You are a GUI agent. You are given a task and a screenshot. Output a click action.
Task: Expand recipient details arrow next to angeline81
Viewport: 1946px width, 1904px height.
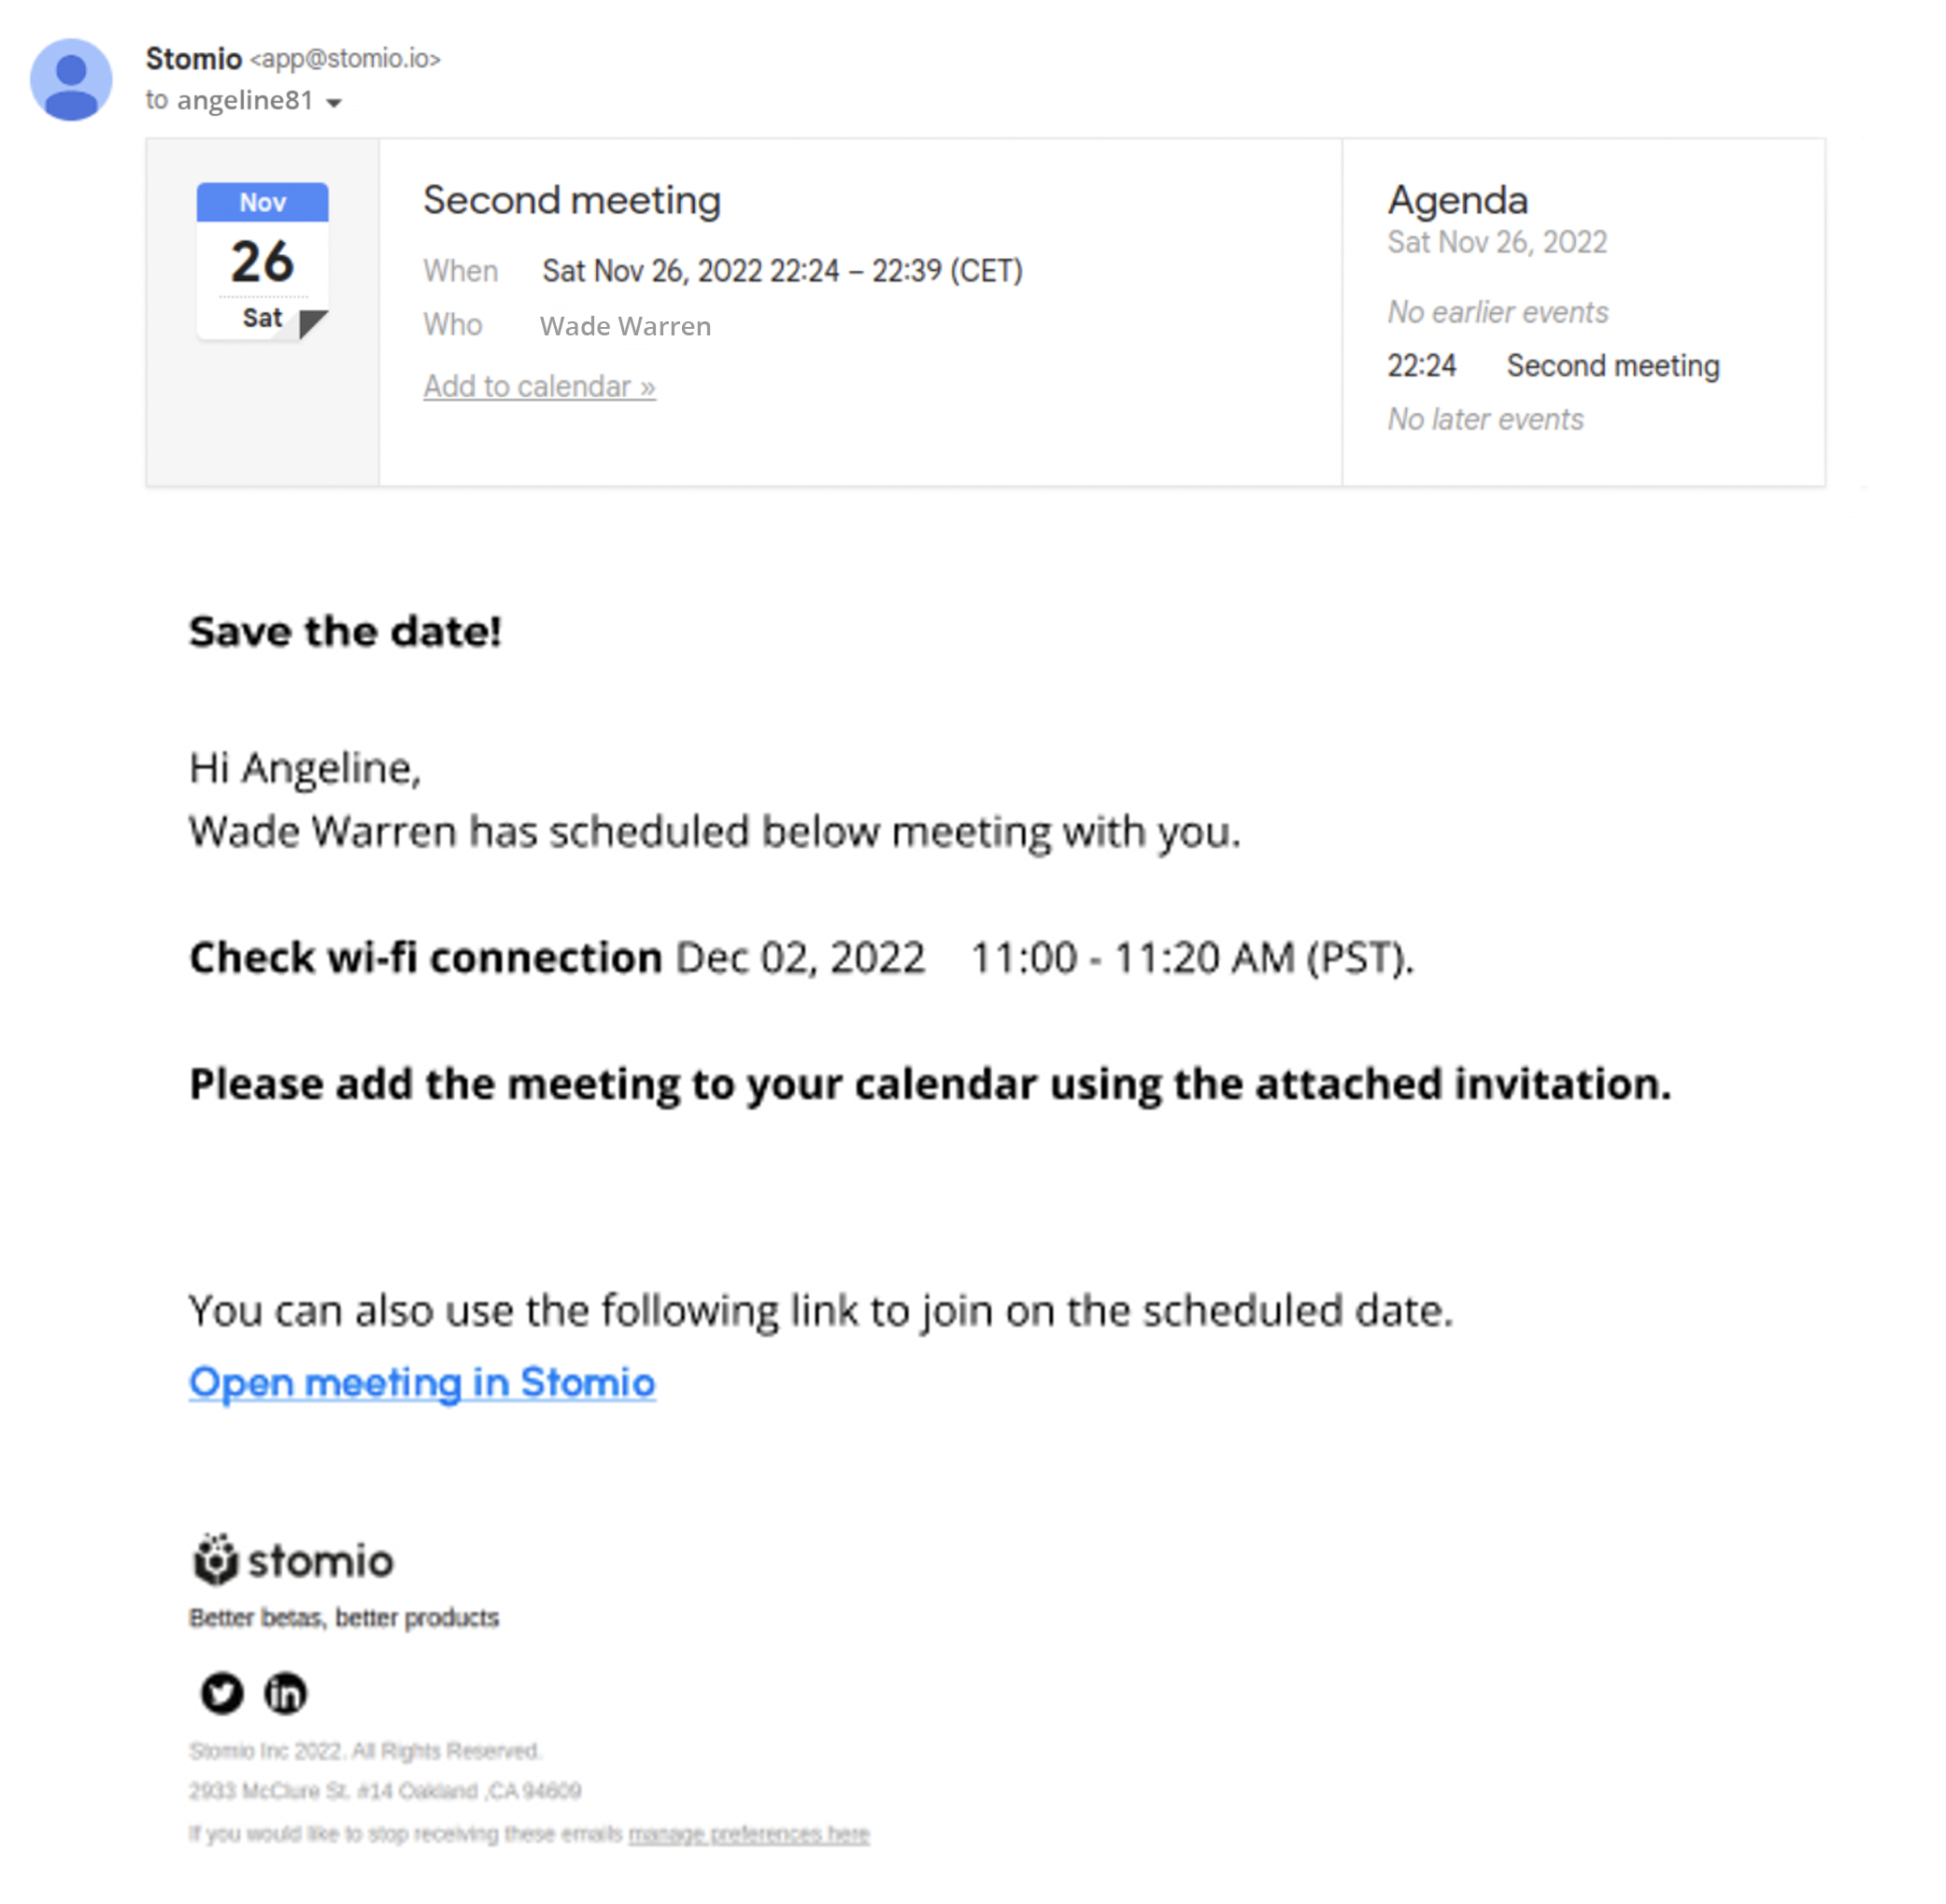(334, 103)
